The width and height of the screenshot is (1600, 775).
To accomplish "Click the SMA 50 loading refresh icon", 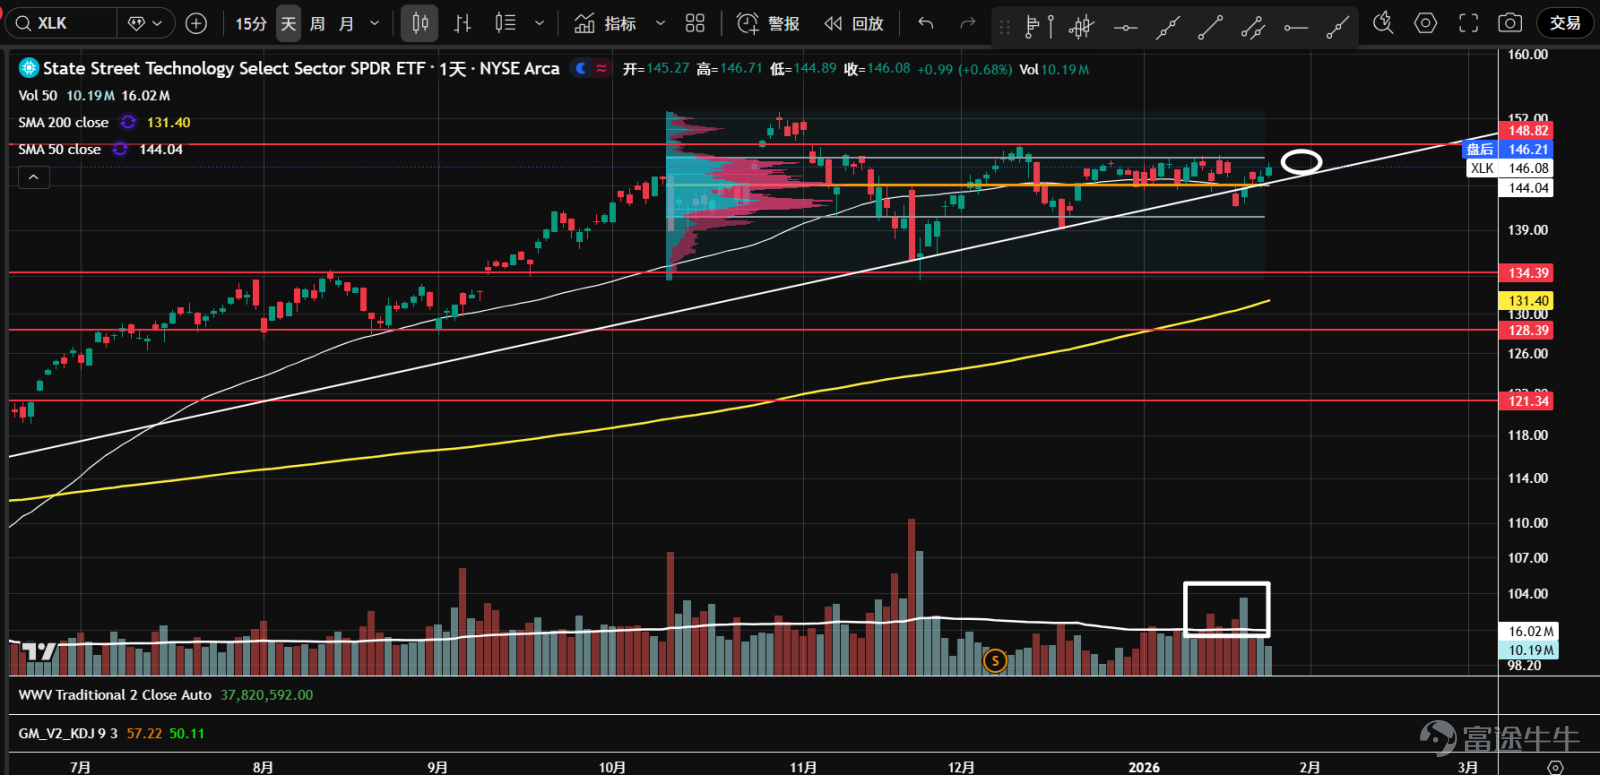I will (x=120, y=149).
